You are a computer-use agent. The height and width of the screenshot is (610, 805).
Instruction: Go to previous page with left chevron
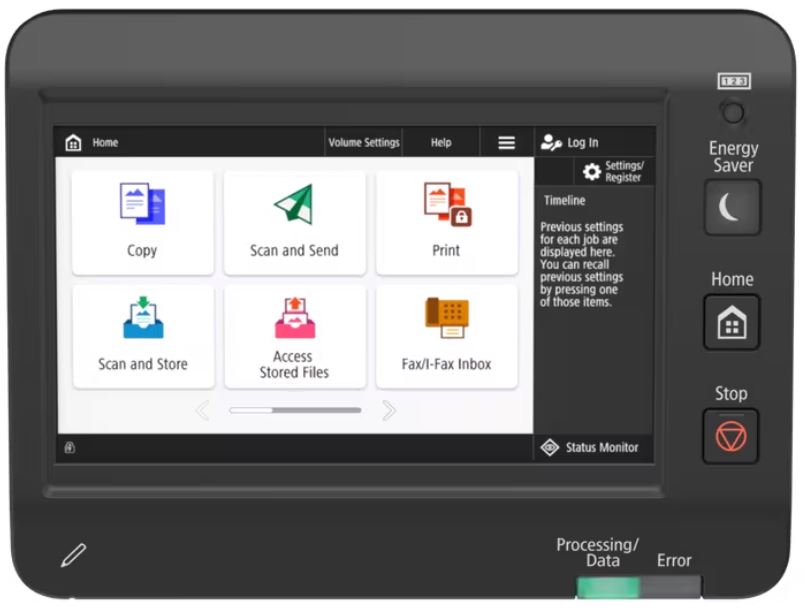coord(202,410)
